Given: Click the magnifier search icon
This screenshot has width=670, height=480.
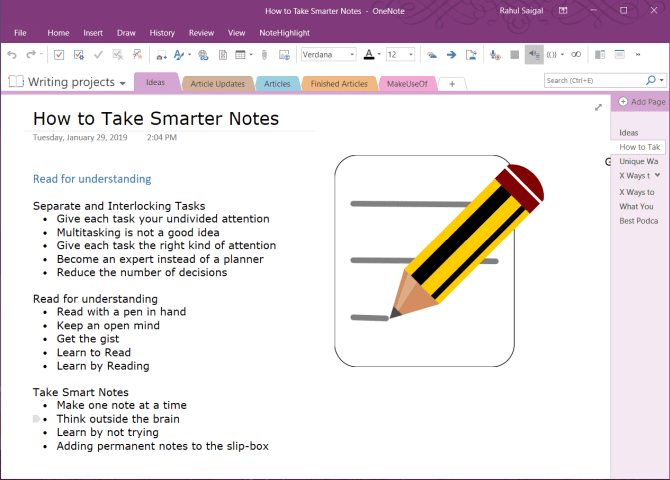Looking at the screenshot, I should pos(650,80).
